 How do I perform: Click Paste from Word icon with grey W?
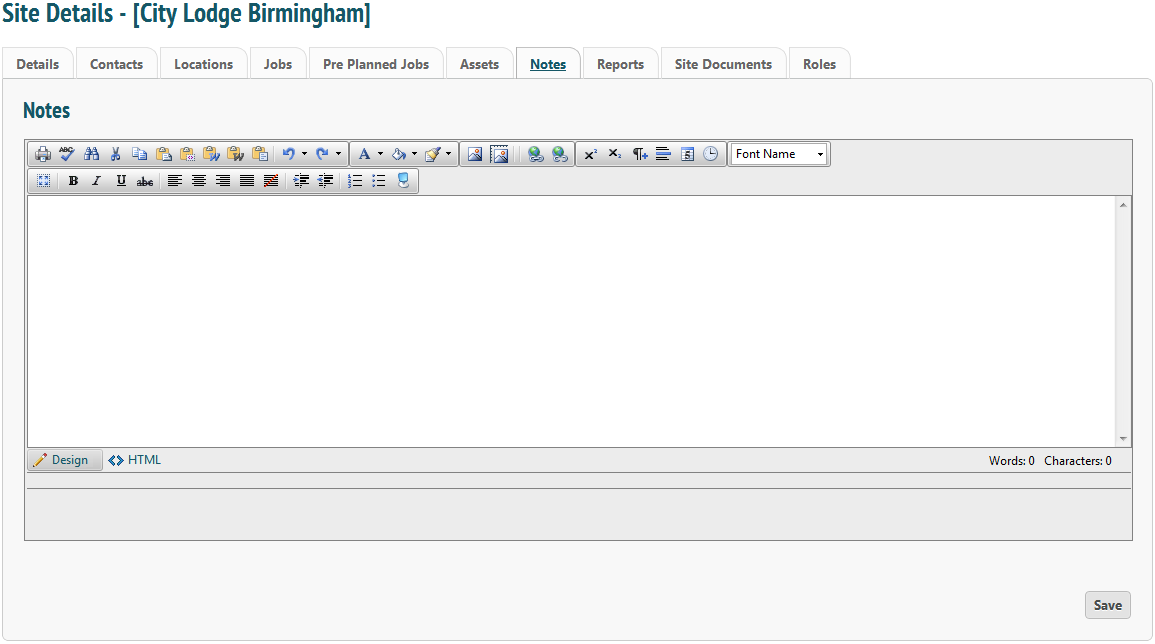pos(236,154)
